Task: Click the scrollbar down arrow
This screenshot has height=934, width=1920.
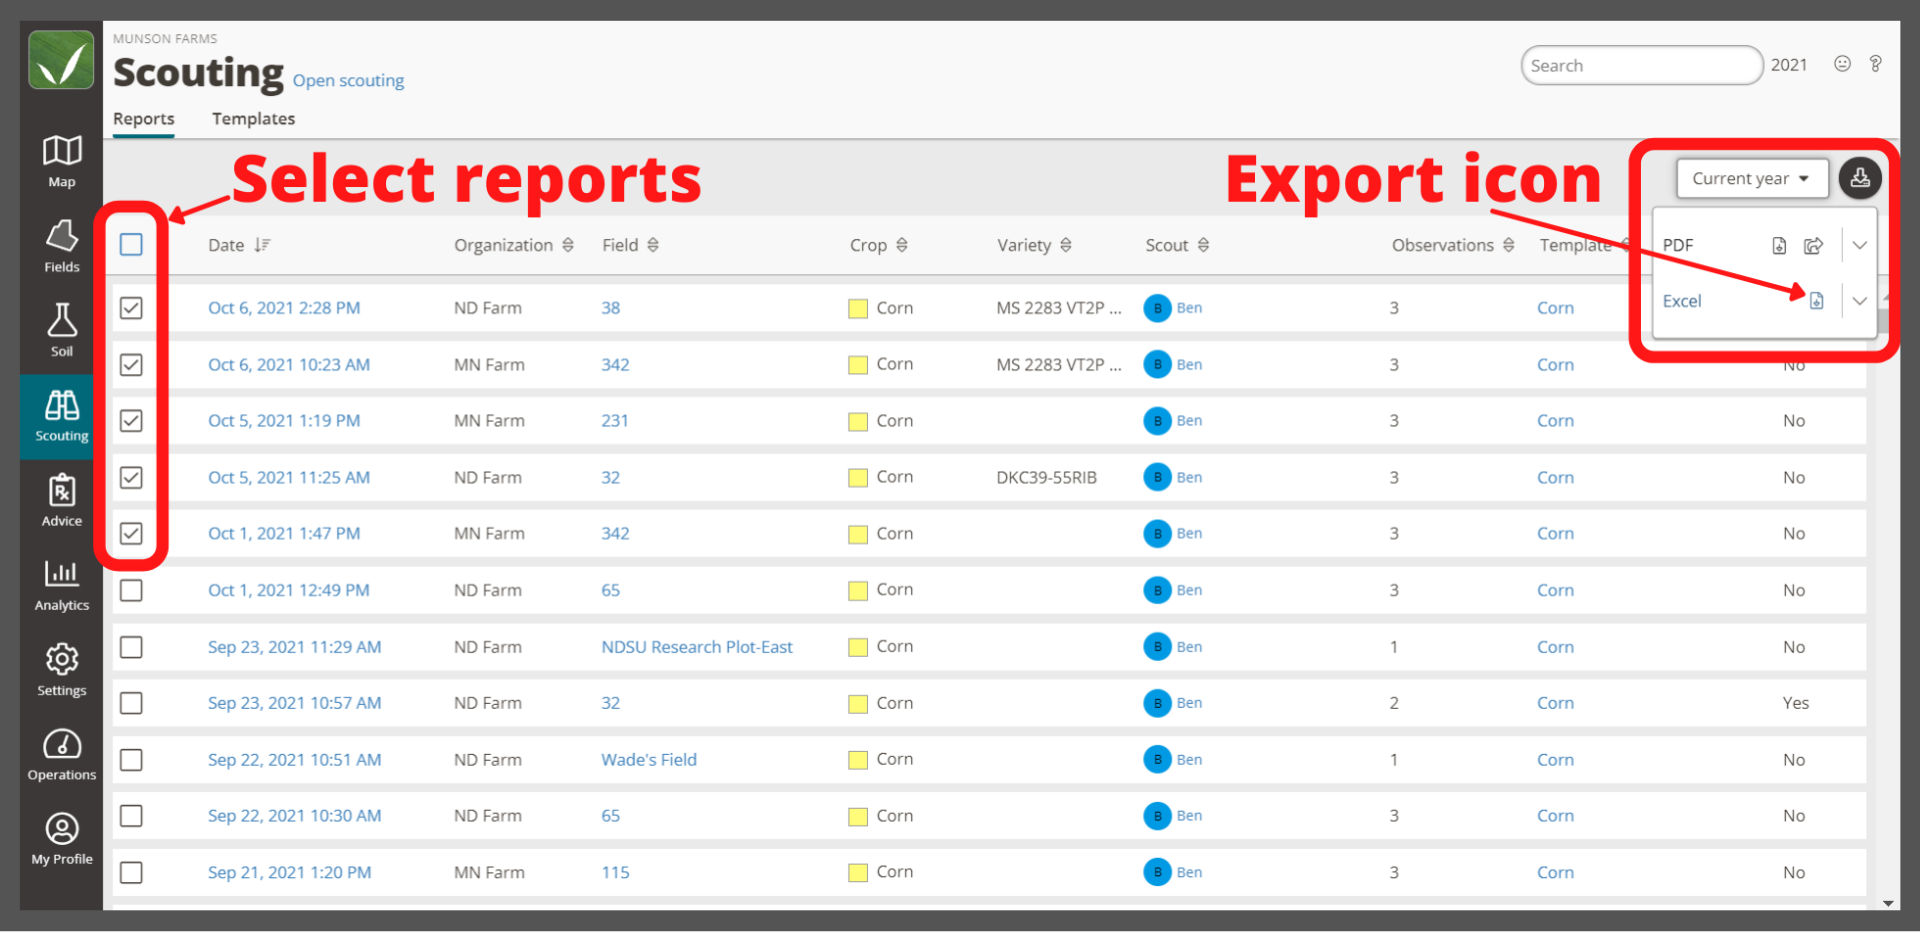Action: [1888, 903]
